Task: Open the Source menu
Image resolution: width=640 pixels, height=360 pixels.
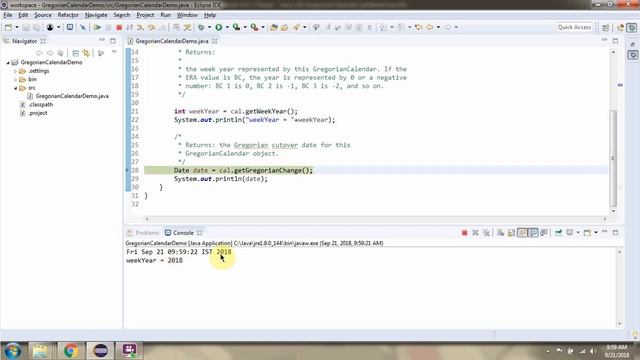Action: point(42,15)
